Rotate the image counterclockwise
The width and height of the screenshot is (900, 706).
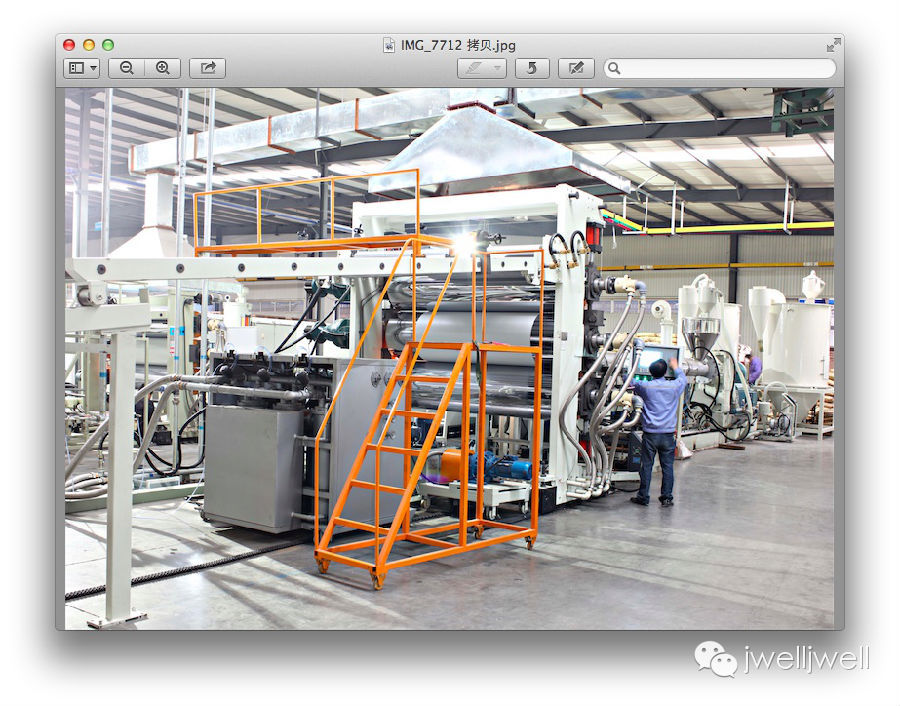point(532,68)
